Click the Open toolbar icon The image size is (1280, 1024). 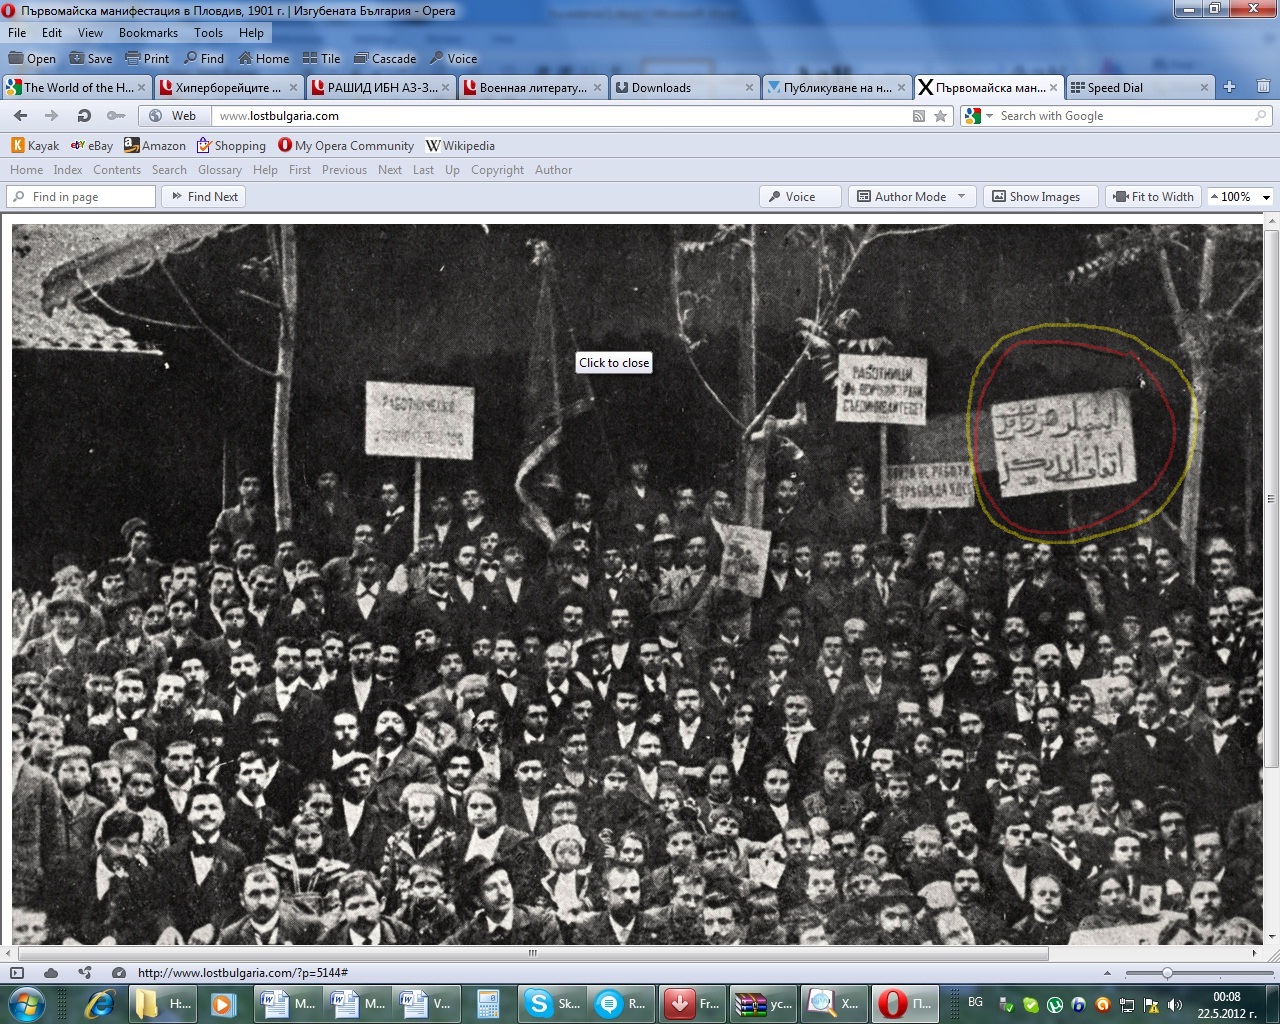pos(16,58)
